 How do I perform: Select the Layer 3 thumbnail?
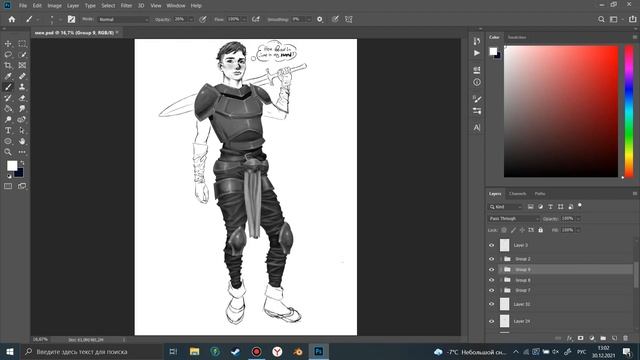coord(504,245)
